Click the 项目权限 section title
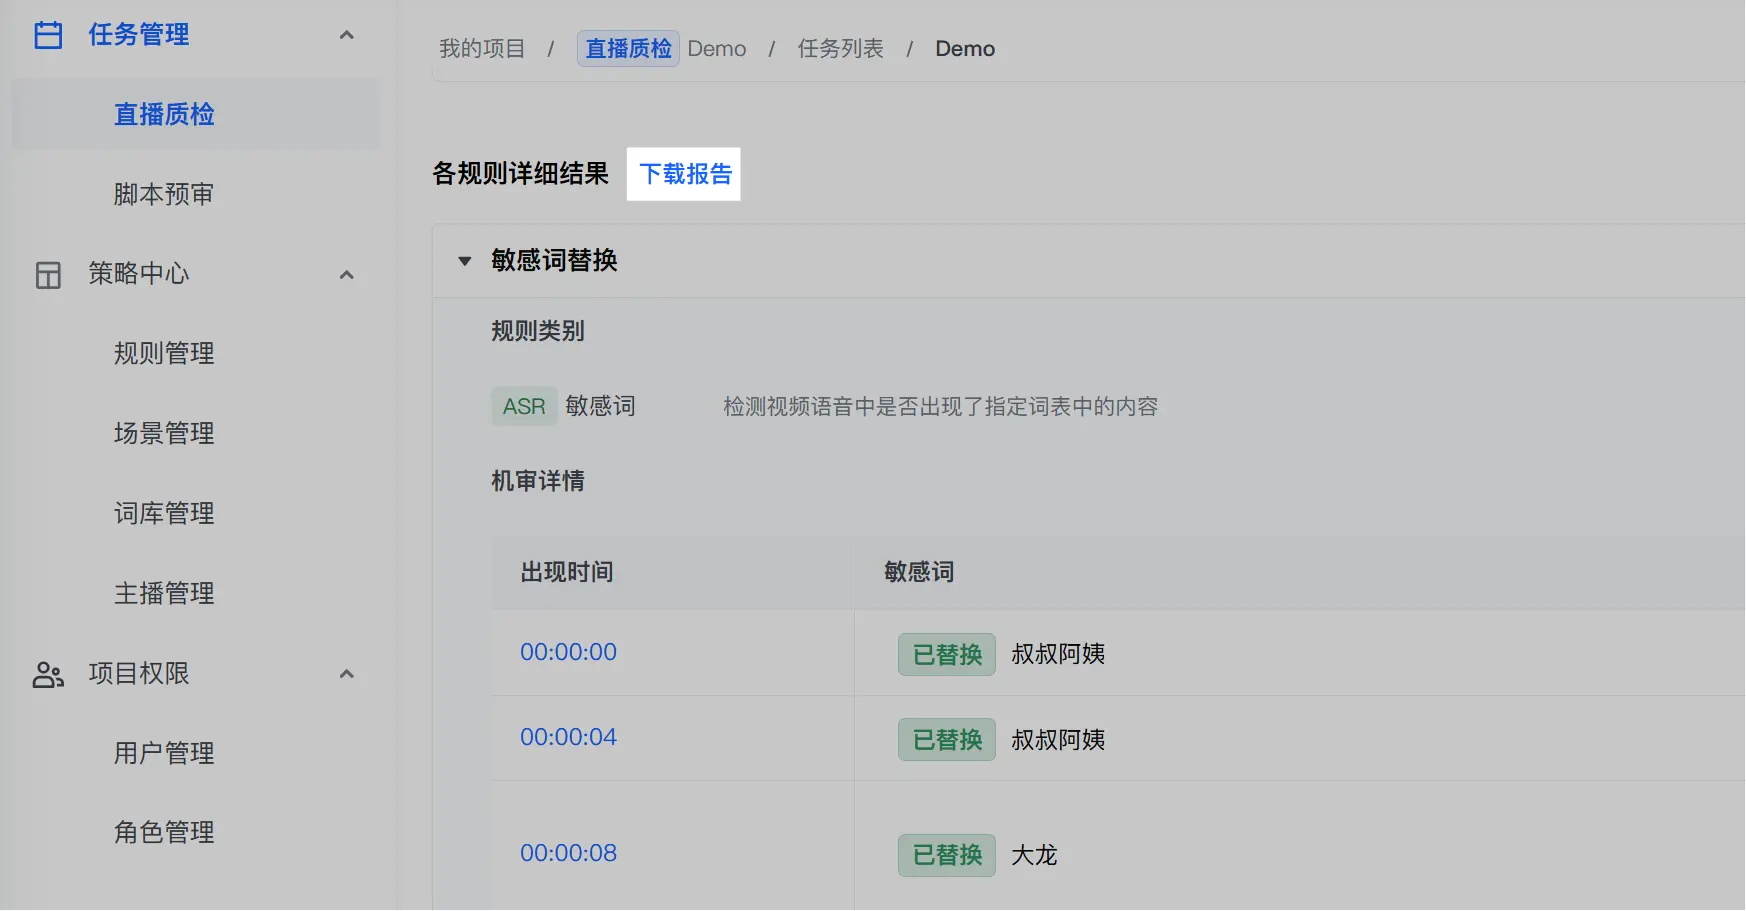 [x=139, y=674]
